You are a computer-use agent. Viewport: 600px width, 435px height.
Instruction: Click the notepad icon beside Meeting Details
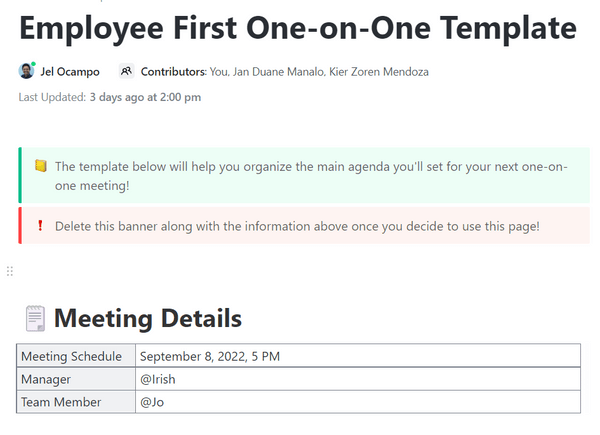[x=34, y=319]
